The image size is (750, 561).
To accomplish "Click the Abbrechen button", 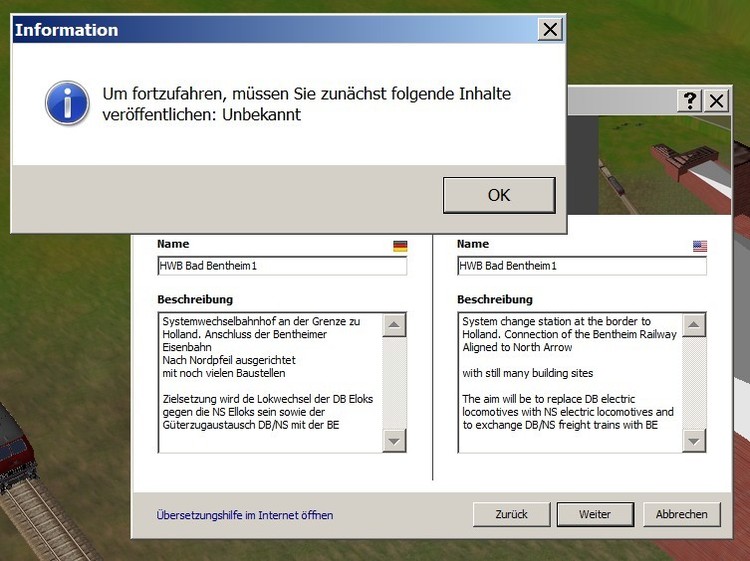I will [681, 514].
